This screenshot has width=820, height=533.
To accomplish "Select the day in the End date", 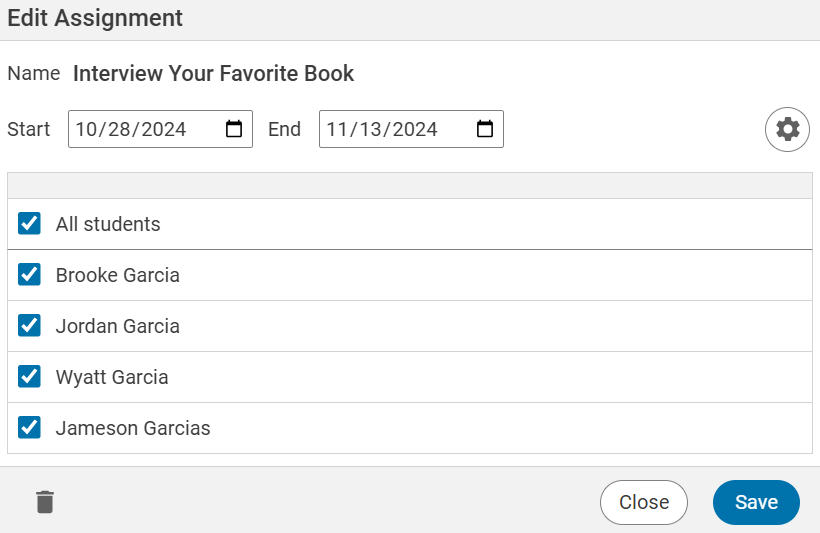I will pos(368,129).
